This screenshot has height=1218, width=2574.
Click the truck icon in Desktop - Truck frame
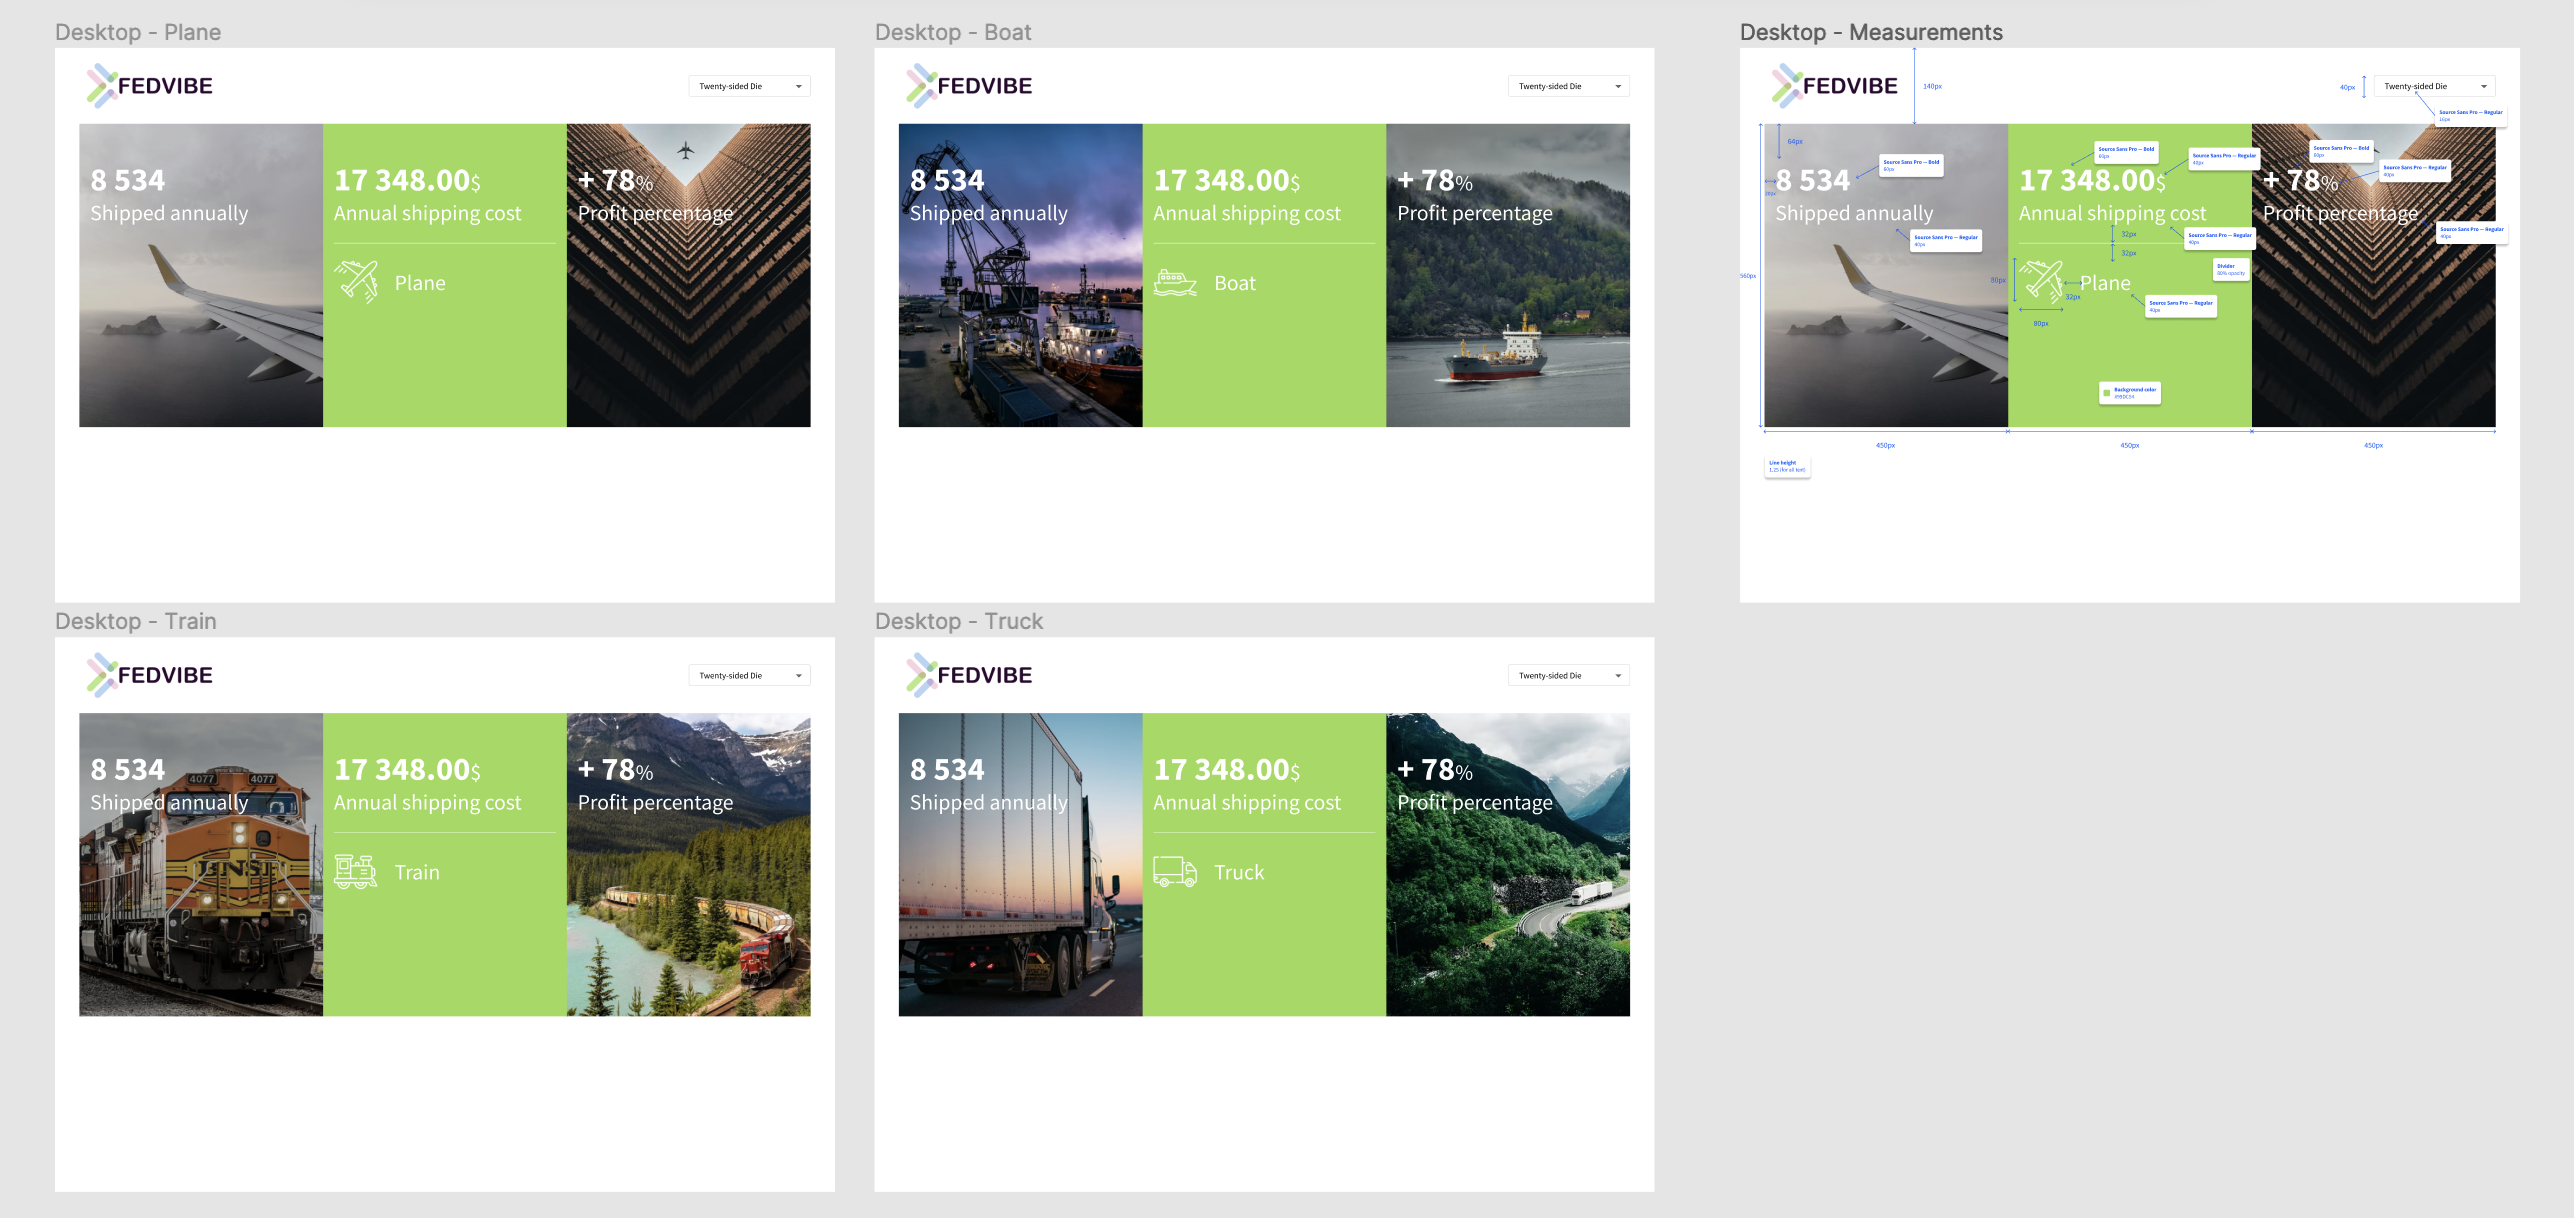(x=1175, y=872)
